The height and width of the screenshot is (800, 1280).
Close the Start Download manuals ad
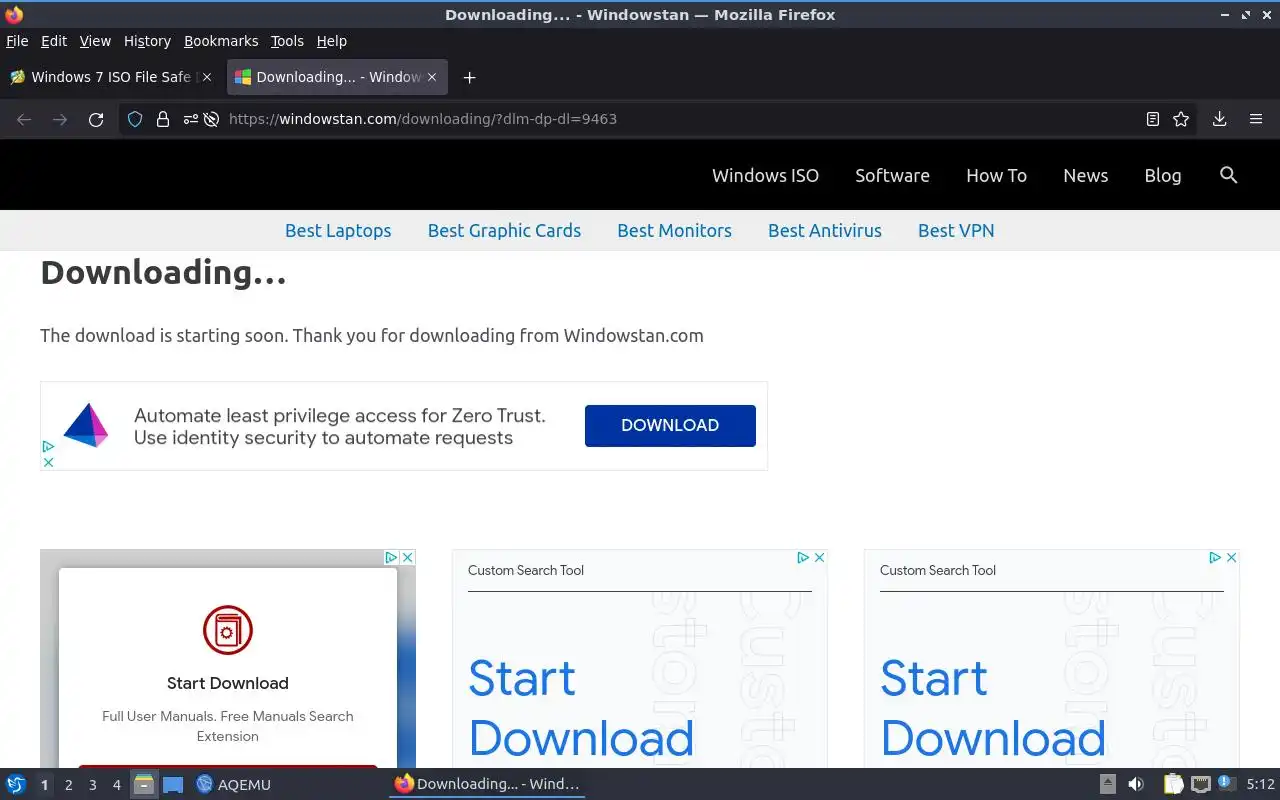tap(407, 557)
